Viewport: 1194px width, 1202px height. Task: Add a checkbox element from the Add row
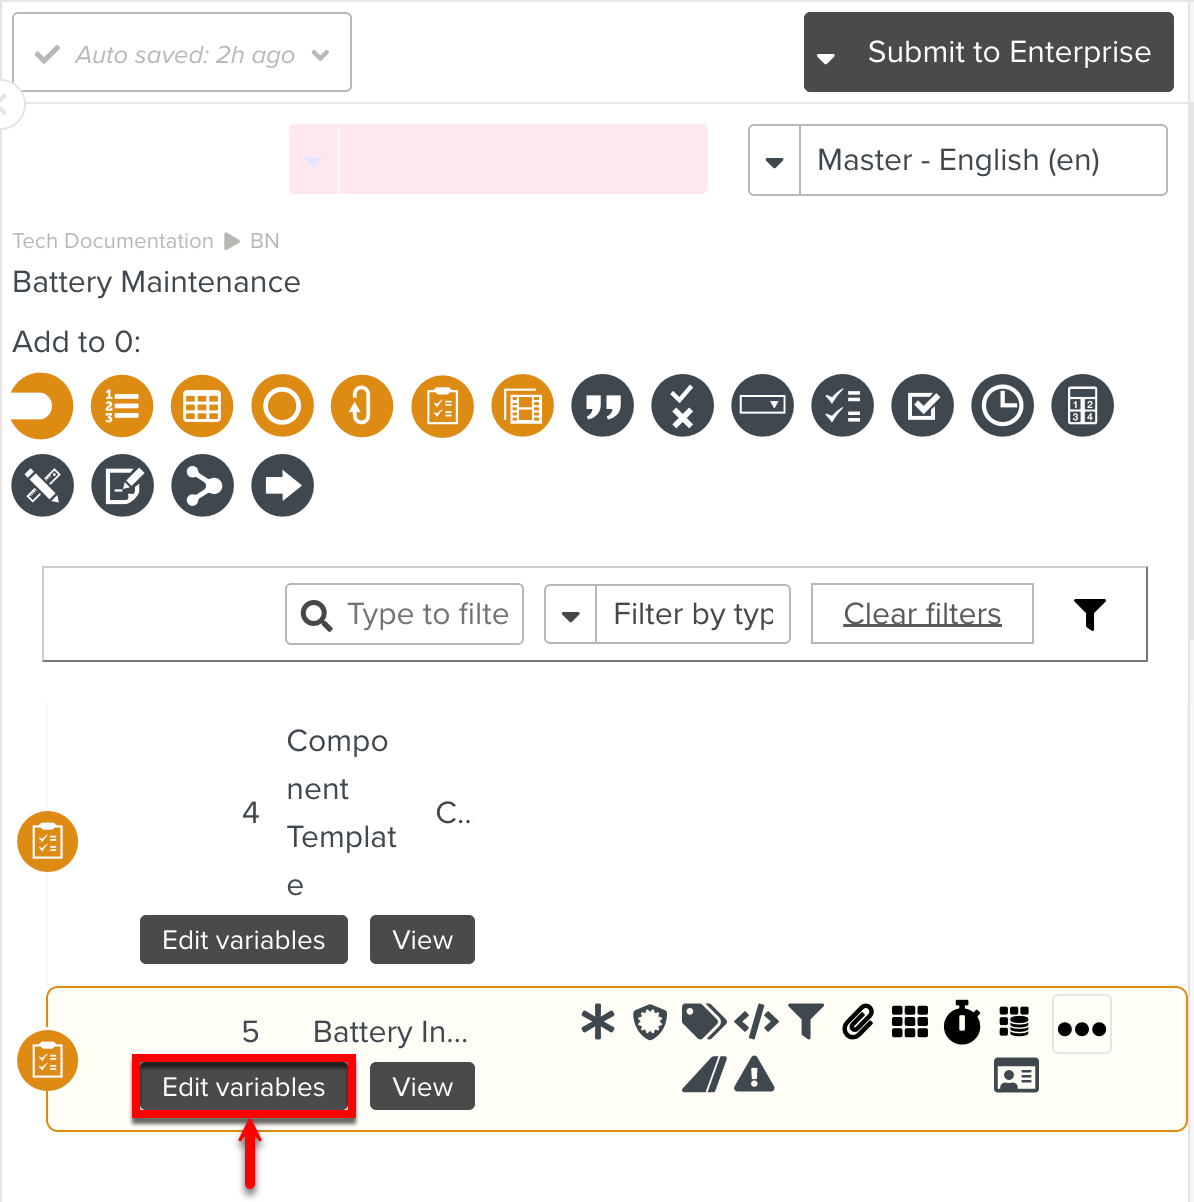point(923,406)
